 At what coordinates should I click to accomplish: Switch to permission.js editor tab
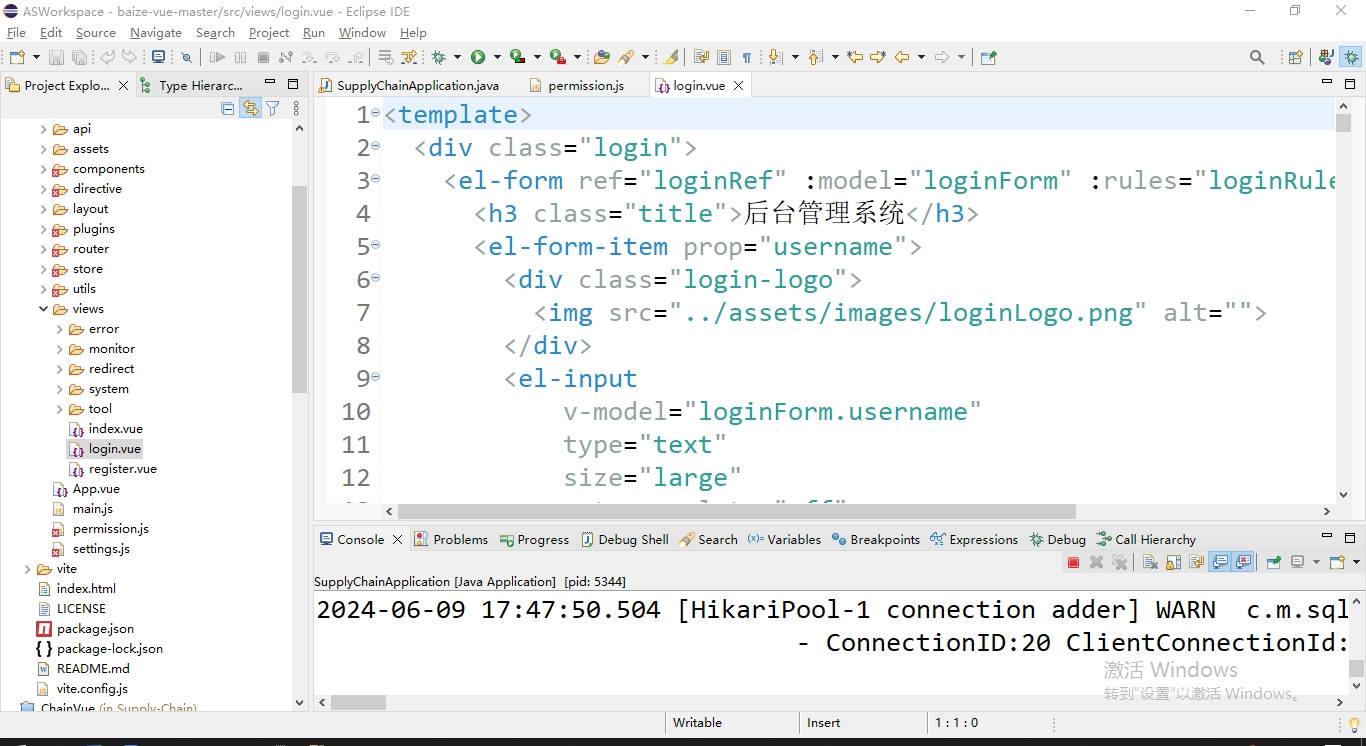(x=586, y=86)
